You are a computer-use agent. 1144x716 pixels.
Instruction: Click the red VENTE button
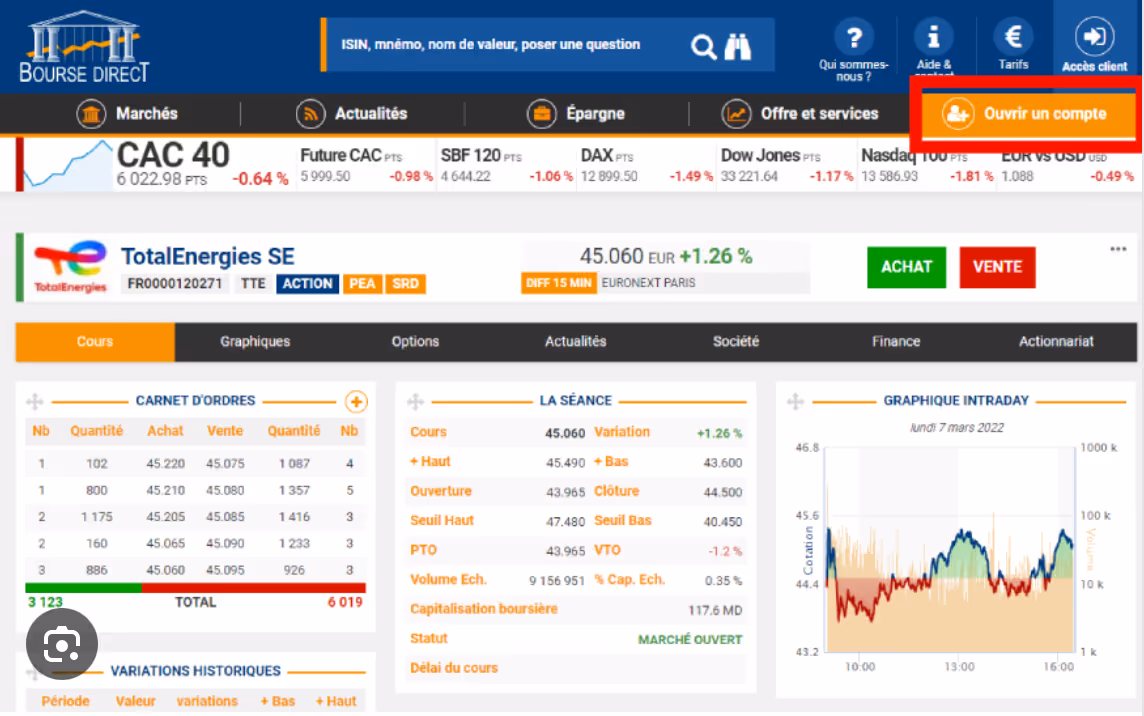click(997, 267)
